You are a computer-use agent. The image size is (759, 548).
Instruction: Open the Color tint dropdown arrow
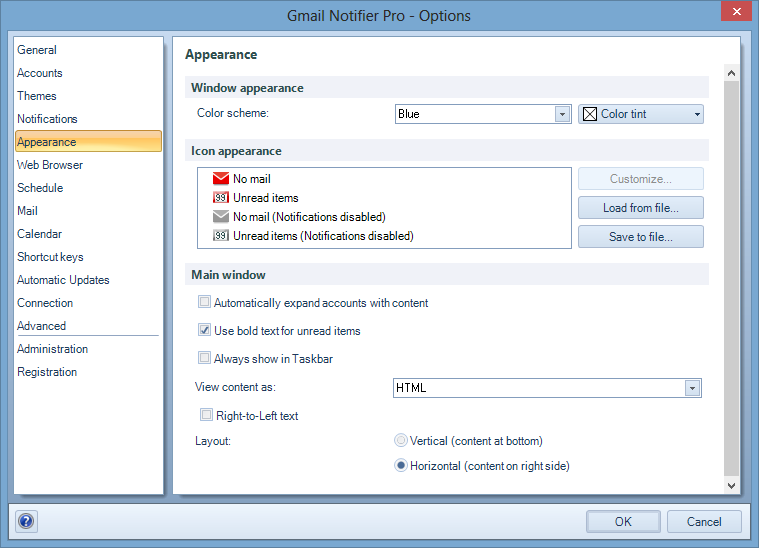coord(696,114)
